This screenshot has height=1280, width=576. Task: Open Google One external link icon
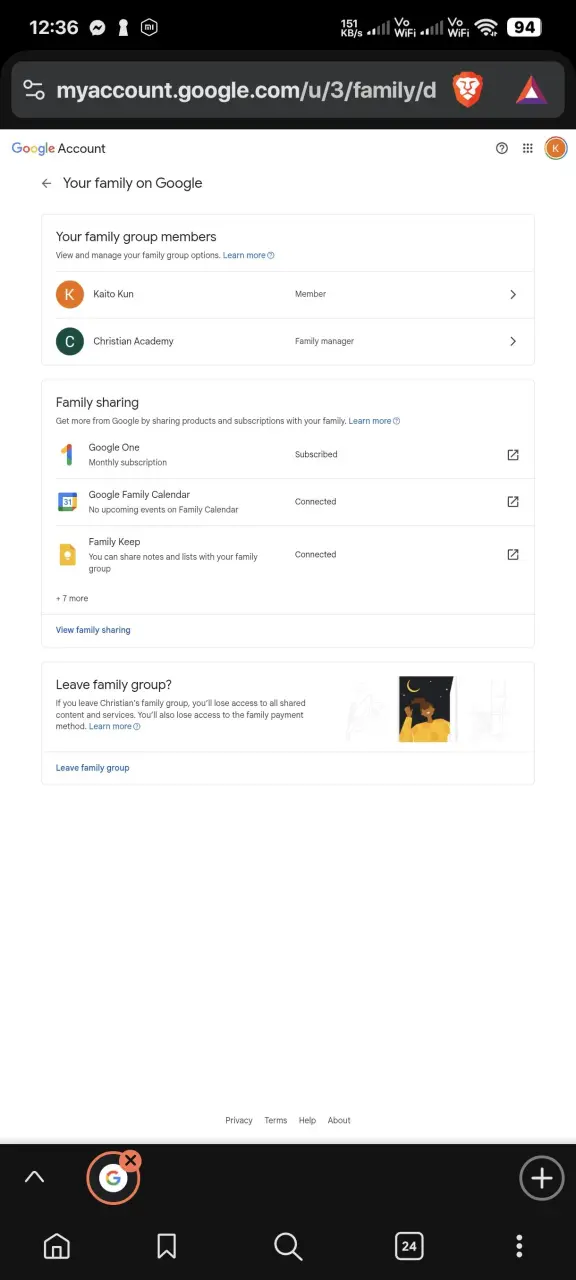click(513, 455)
